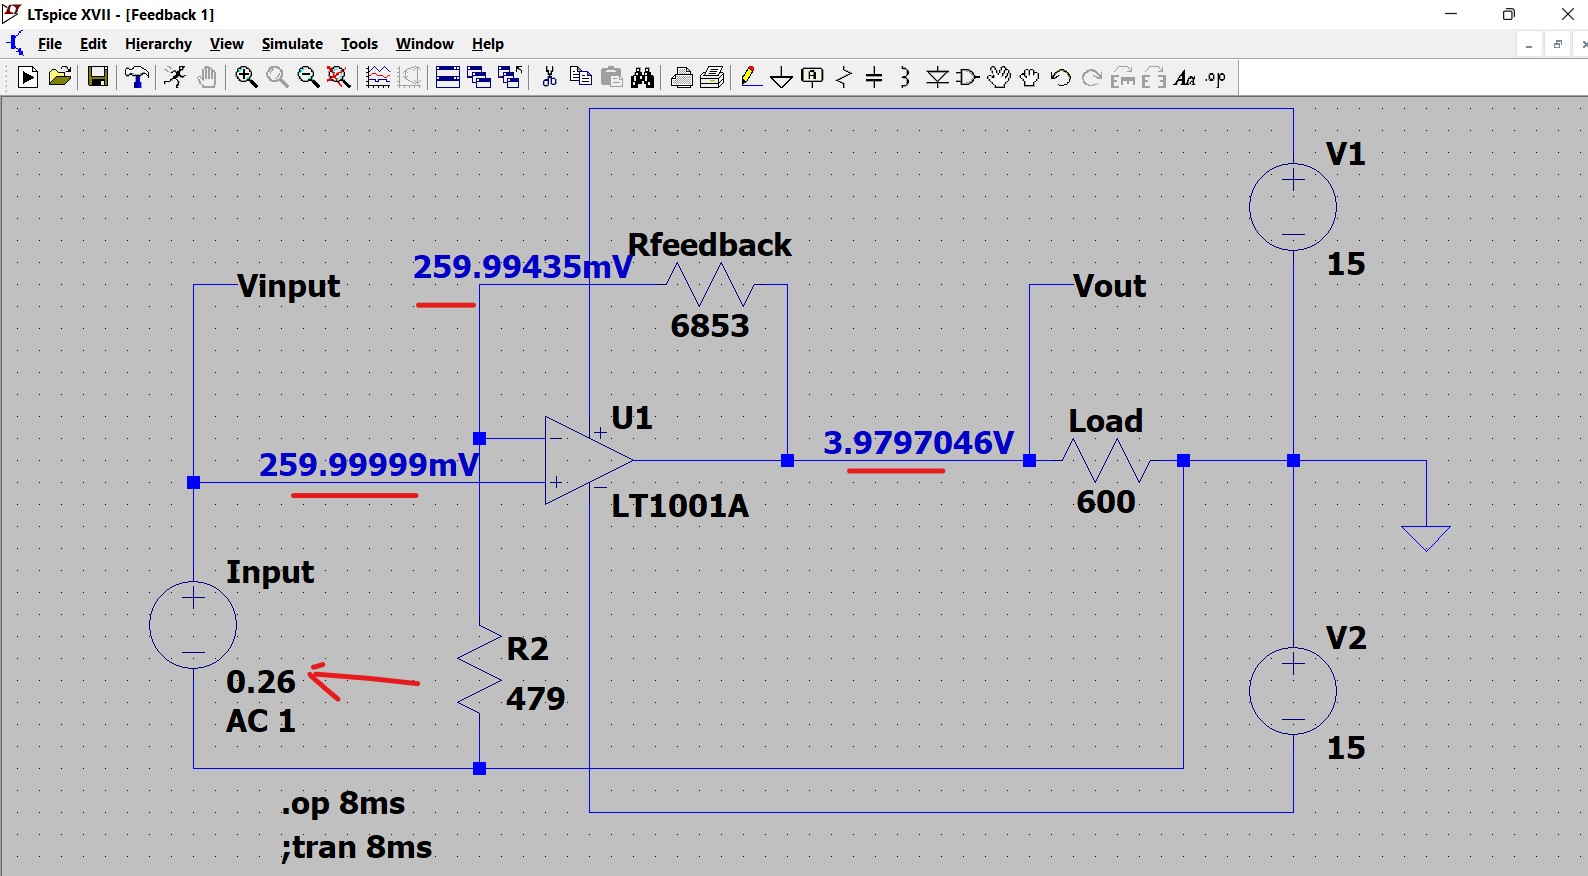Click the Mirror component icon
Viewport: 1588px width, 876px height.
[x=1154, y=78]
